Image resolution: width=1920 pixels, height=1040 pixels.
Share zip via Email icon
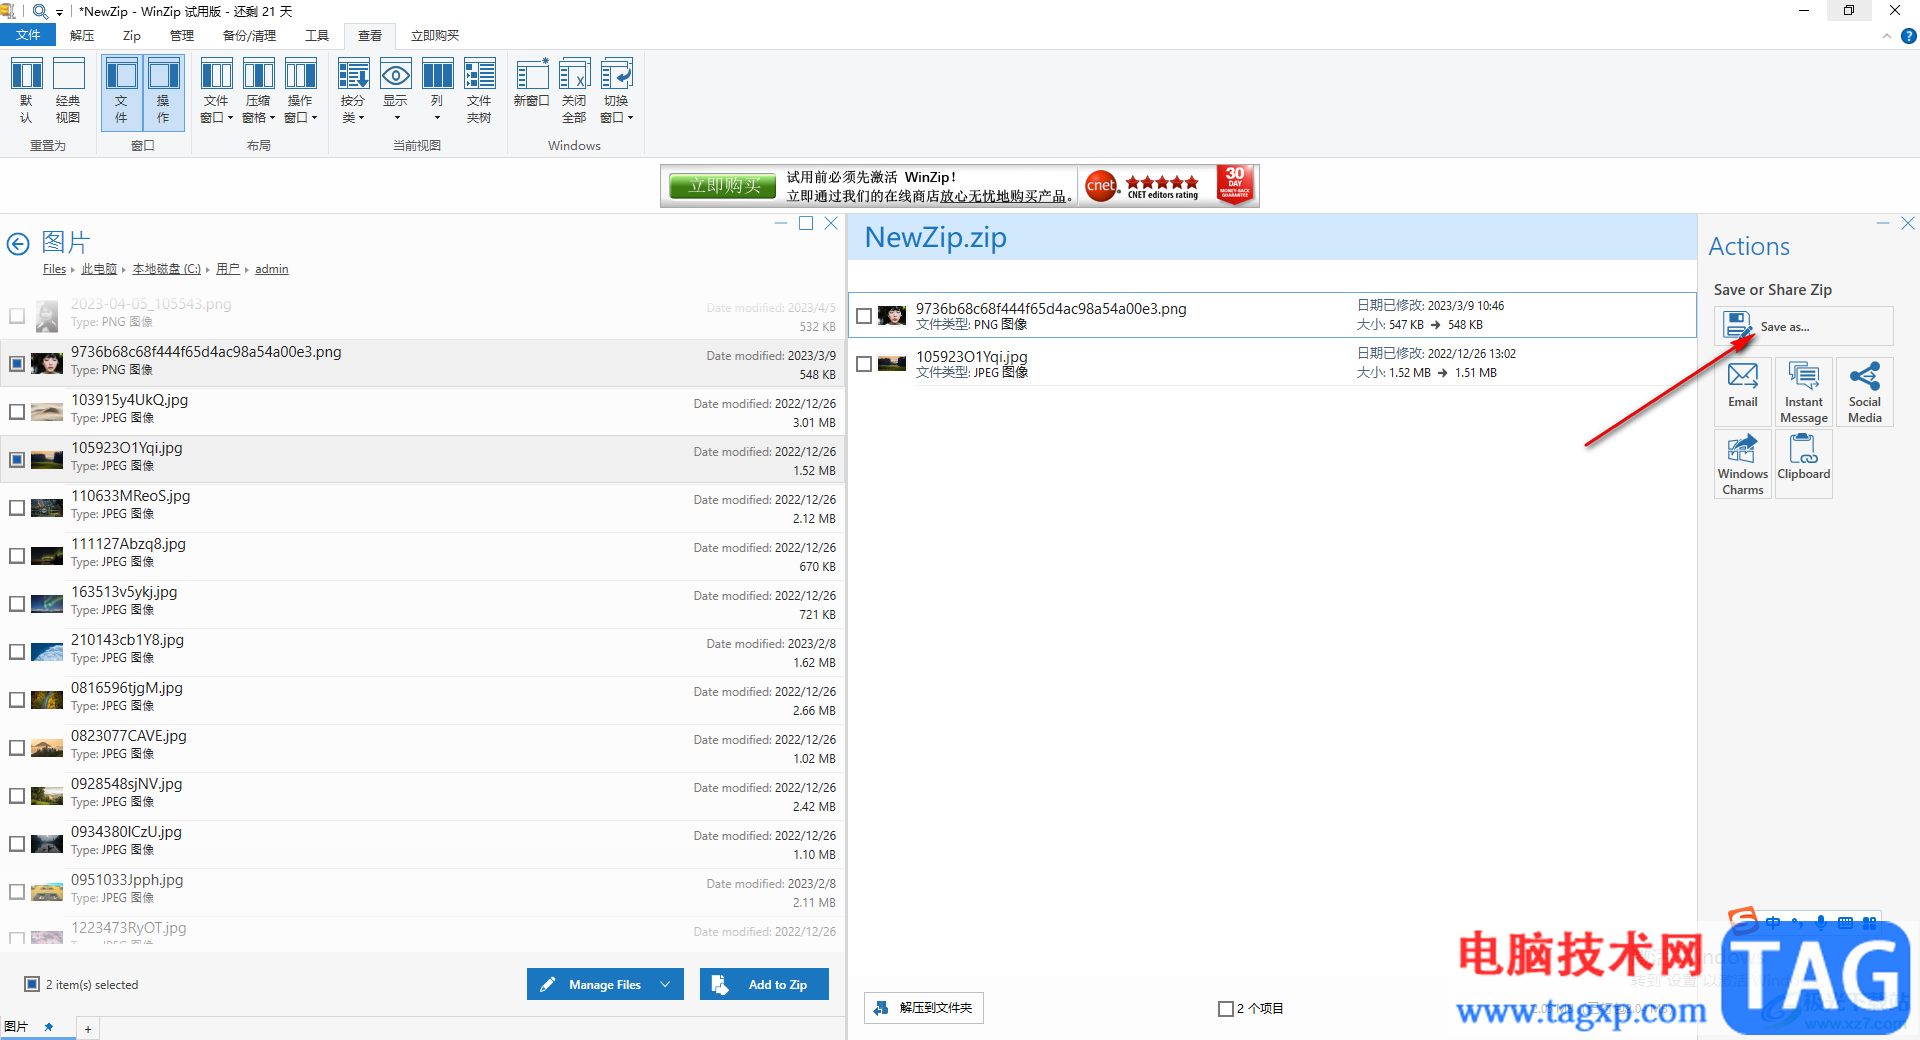(x=1743, y=392)
